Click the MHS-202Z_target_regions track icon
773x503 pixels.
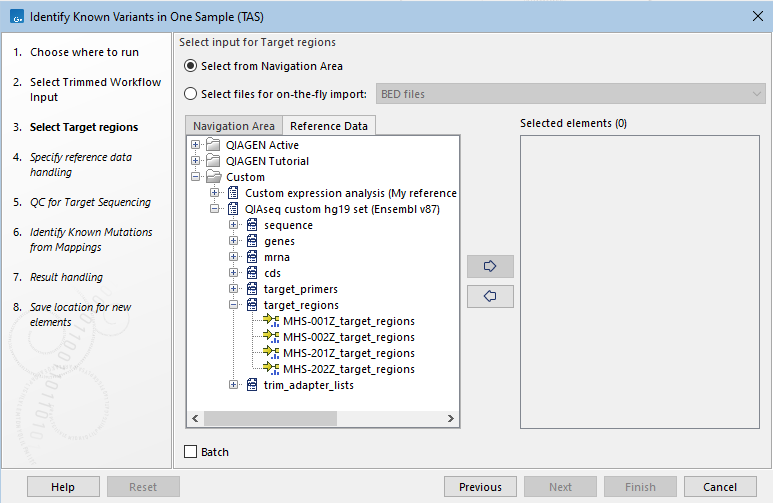pyautogui.click(x=271, y=369)
